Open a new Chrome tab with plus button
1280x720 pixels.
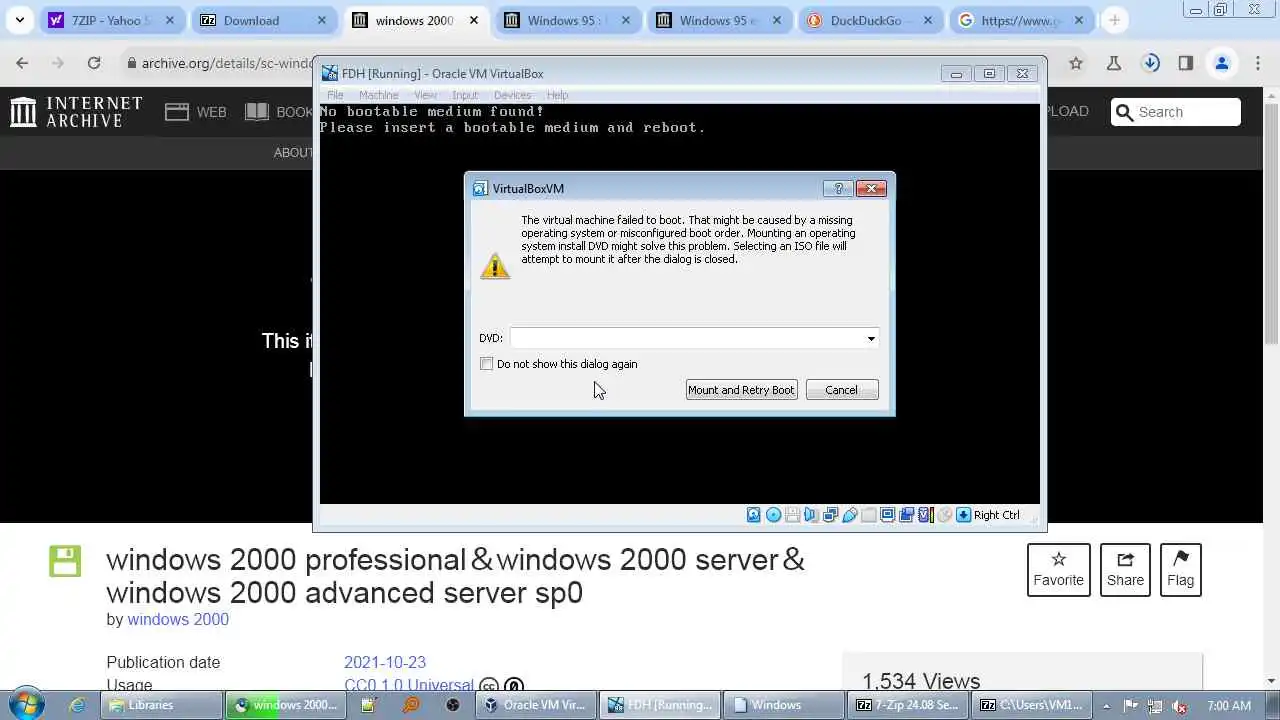click(x=1114, y=20)
